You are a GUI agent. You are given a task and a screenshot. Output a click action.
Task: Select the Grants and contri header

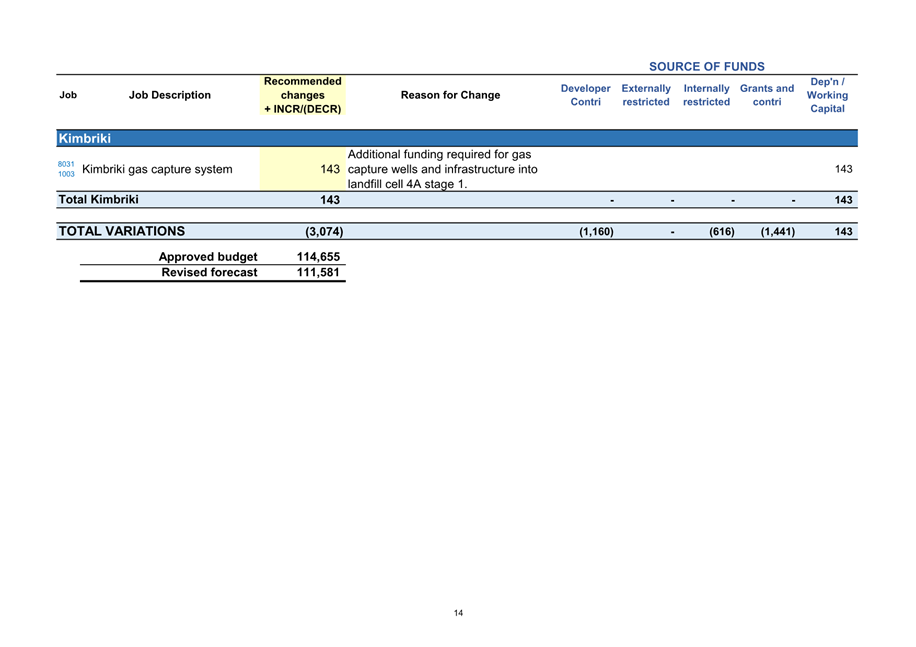[766, 96]
